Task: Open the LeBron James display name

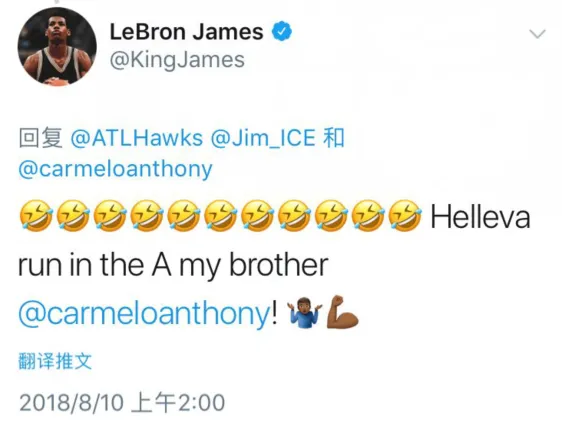Action: click(186, 32)
